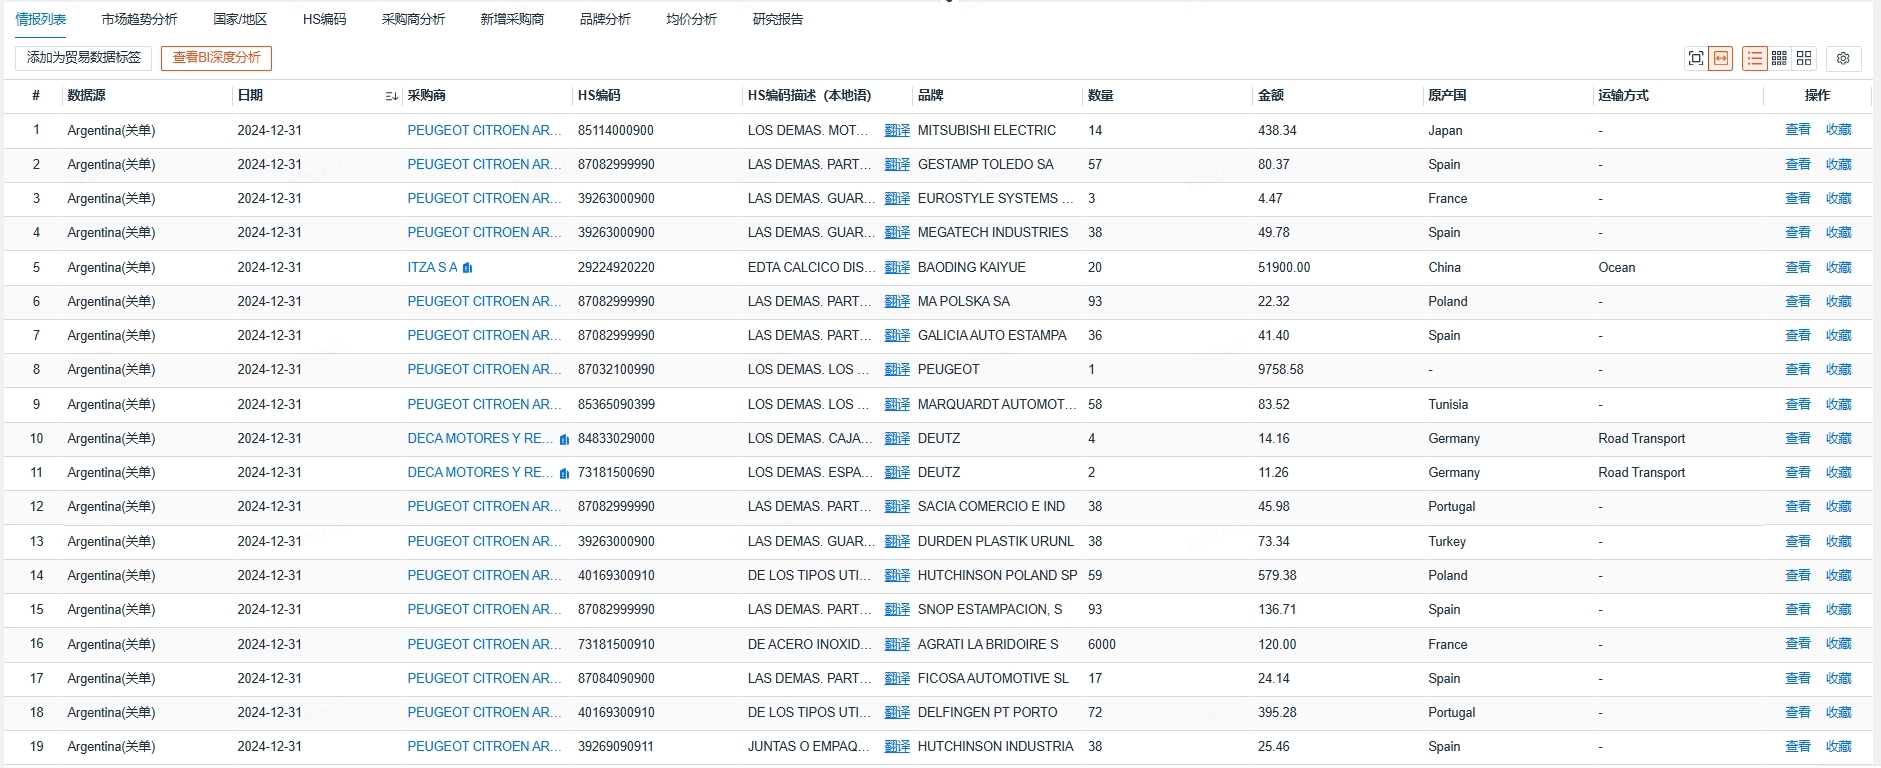Click Road Transport in row 10
The width and height of the screenshot is (1881, 768).
pyautogui.click(x=1642, y=438)
